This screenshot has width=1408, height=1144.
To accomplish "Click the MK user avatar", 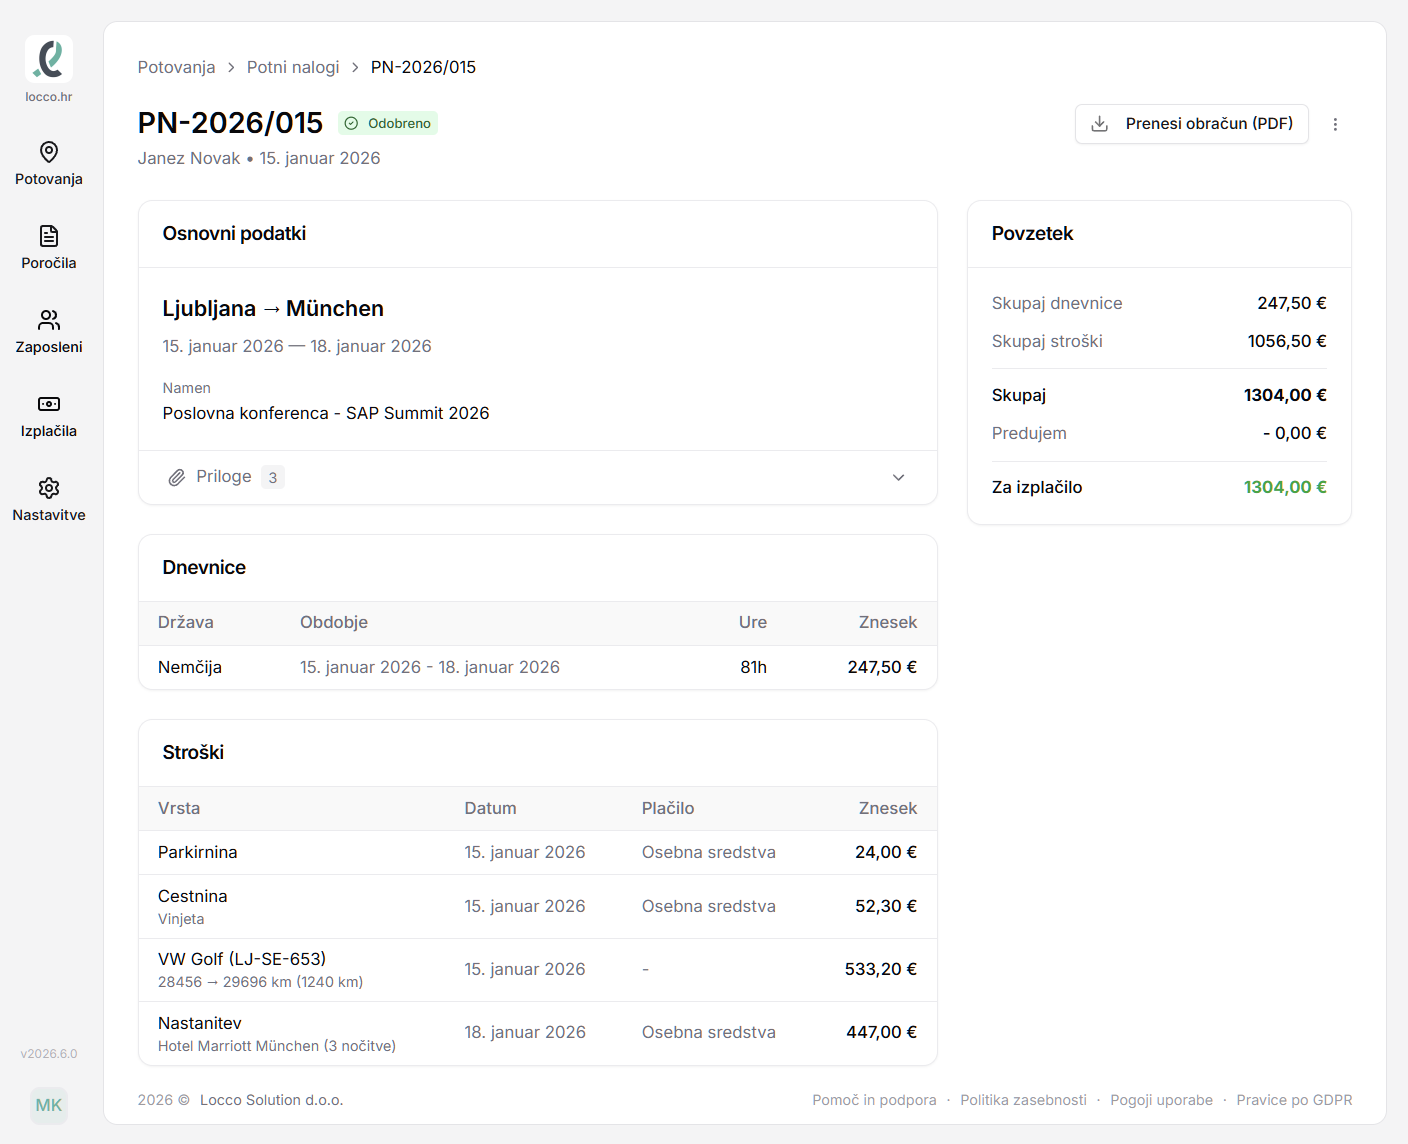I will (x=49, y=1105).
